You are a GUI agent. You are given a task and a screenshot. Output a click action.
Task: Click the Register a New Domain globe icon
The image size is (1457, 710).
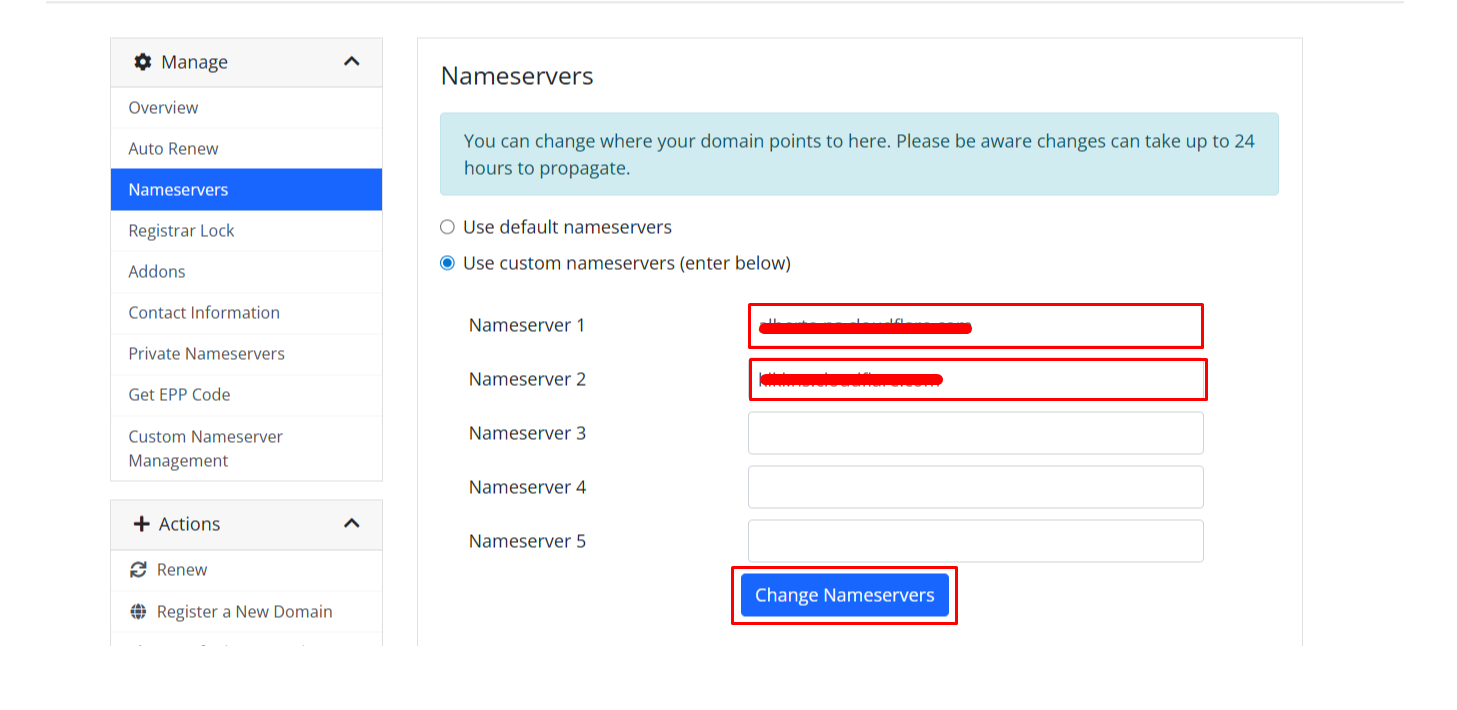pyautogui.click(x=139, y=612)
